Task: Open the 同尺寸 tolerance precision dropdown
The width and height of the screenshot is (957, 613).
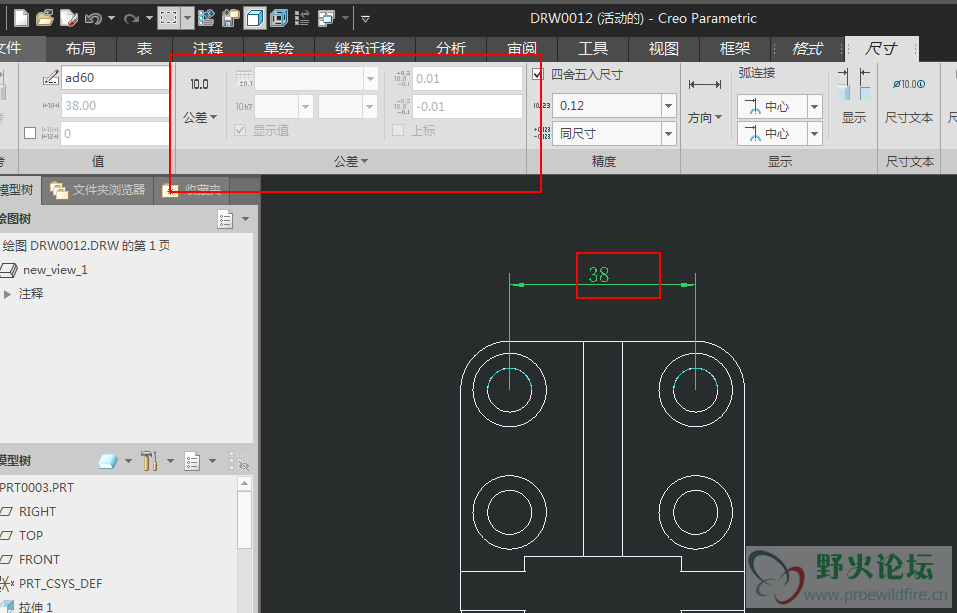Action: (668, 133)
